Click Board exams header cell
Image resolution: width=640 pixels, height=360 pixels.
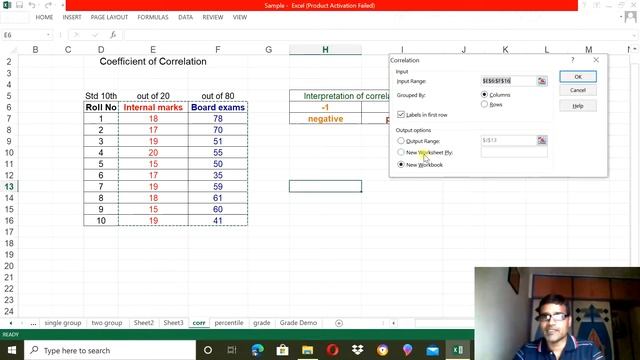point(218,107)
